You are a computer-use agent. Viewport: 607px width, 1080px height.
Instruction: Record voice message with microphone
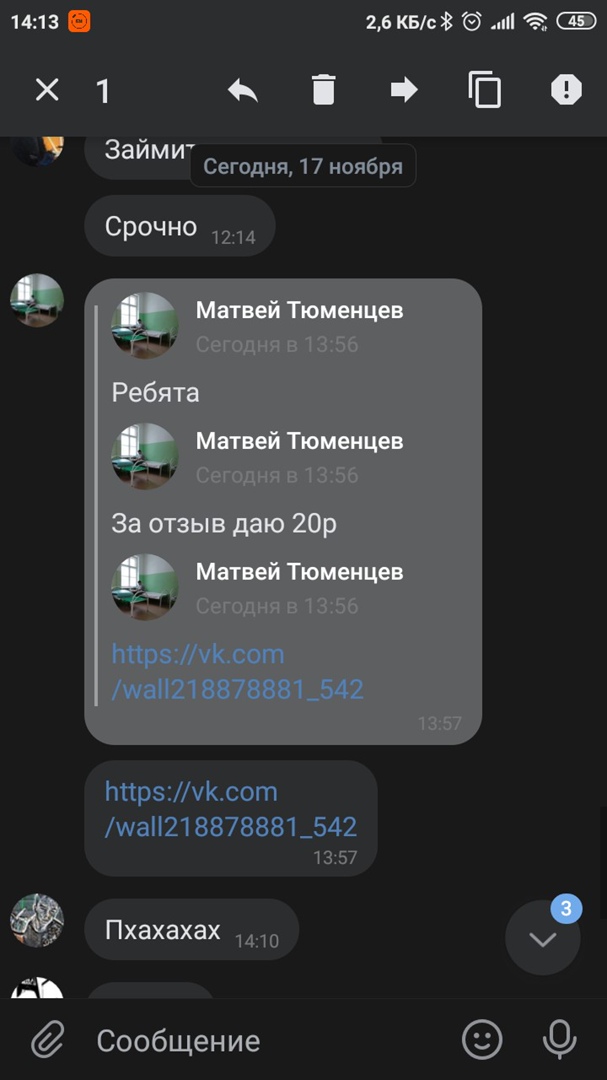tap(559, 1039)
